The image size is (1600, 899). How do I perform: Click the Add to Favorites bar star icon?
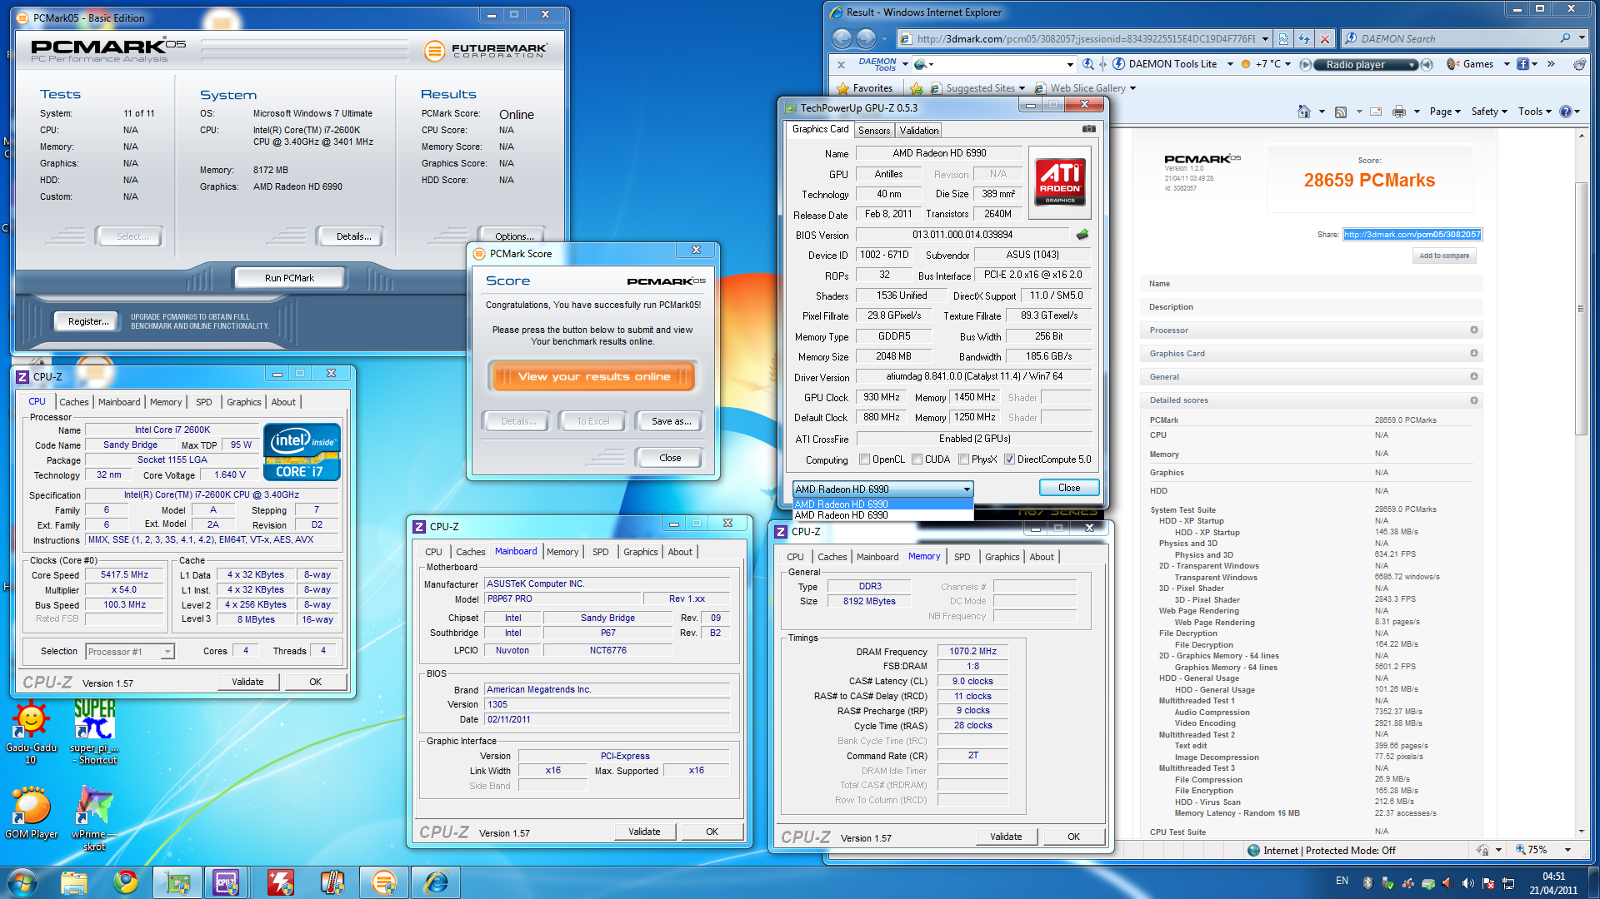pyautogui.click(x=916, y=88)
